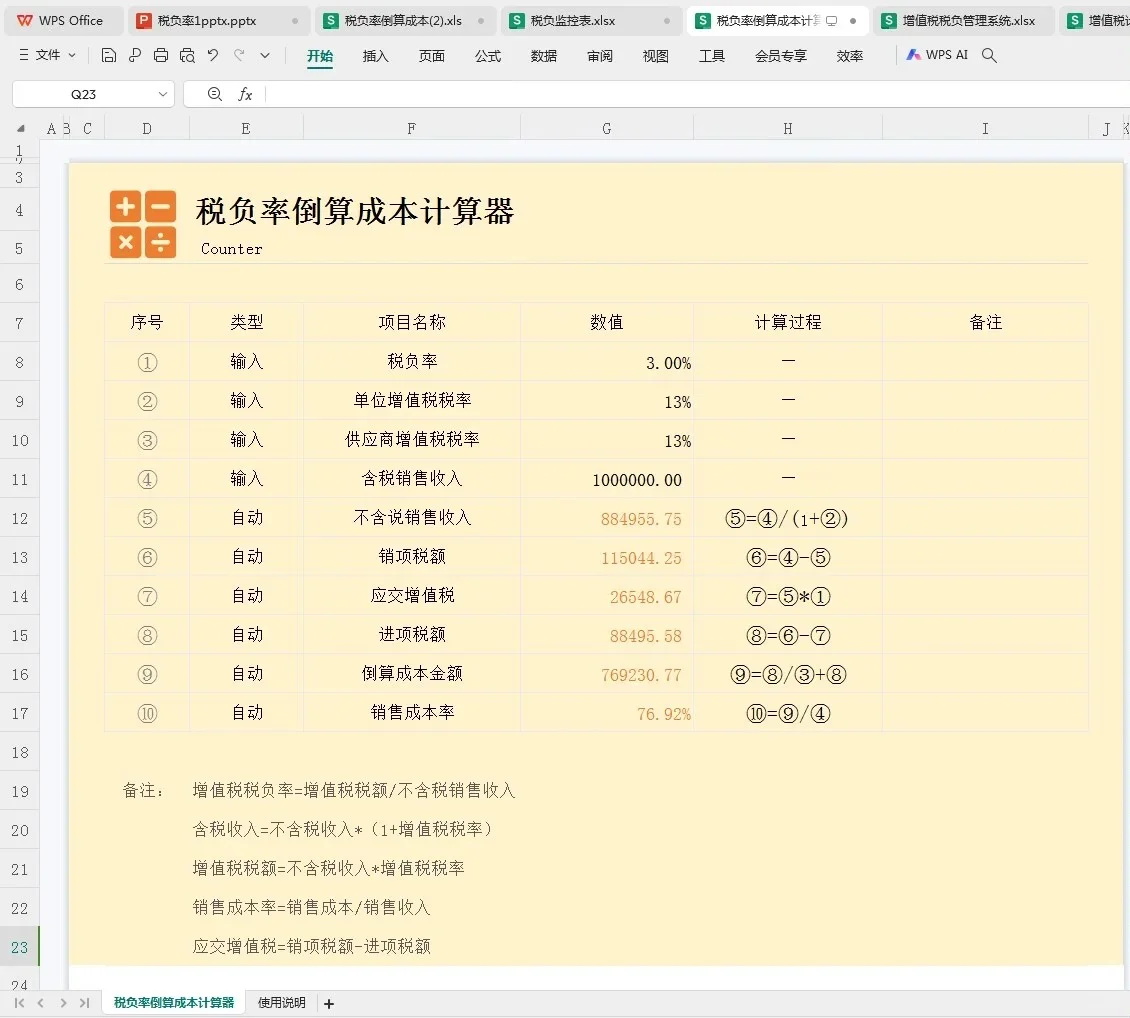Image resolution: width=1130 pixels, height=1018 pixels.
Task: Expand quick access toolbar chevron
Action: pos(265,55)
